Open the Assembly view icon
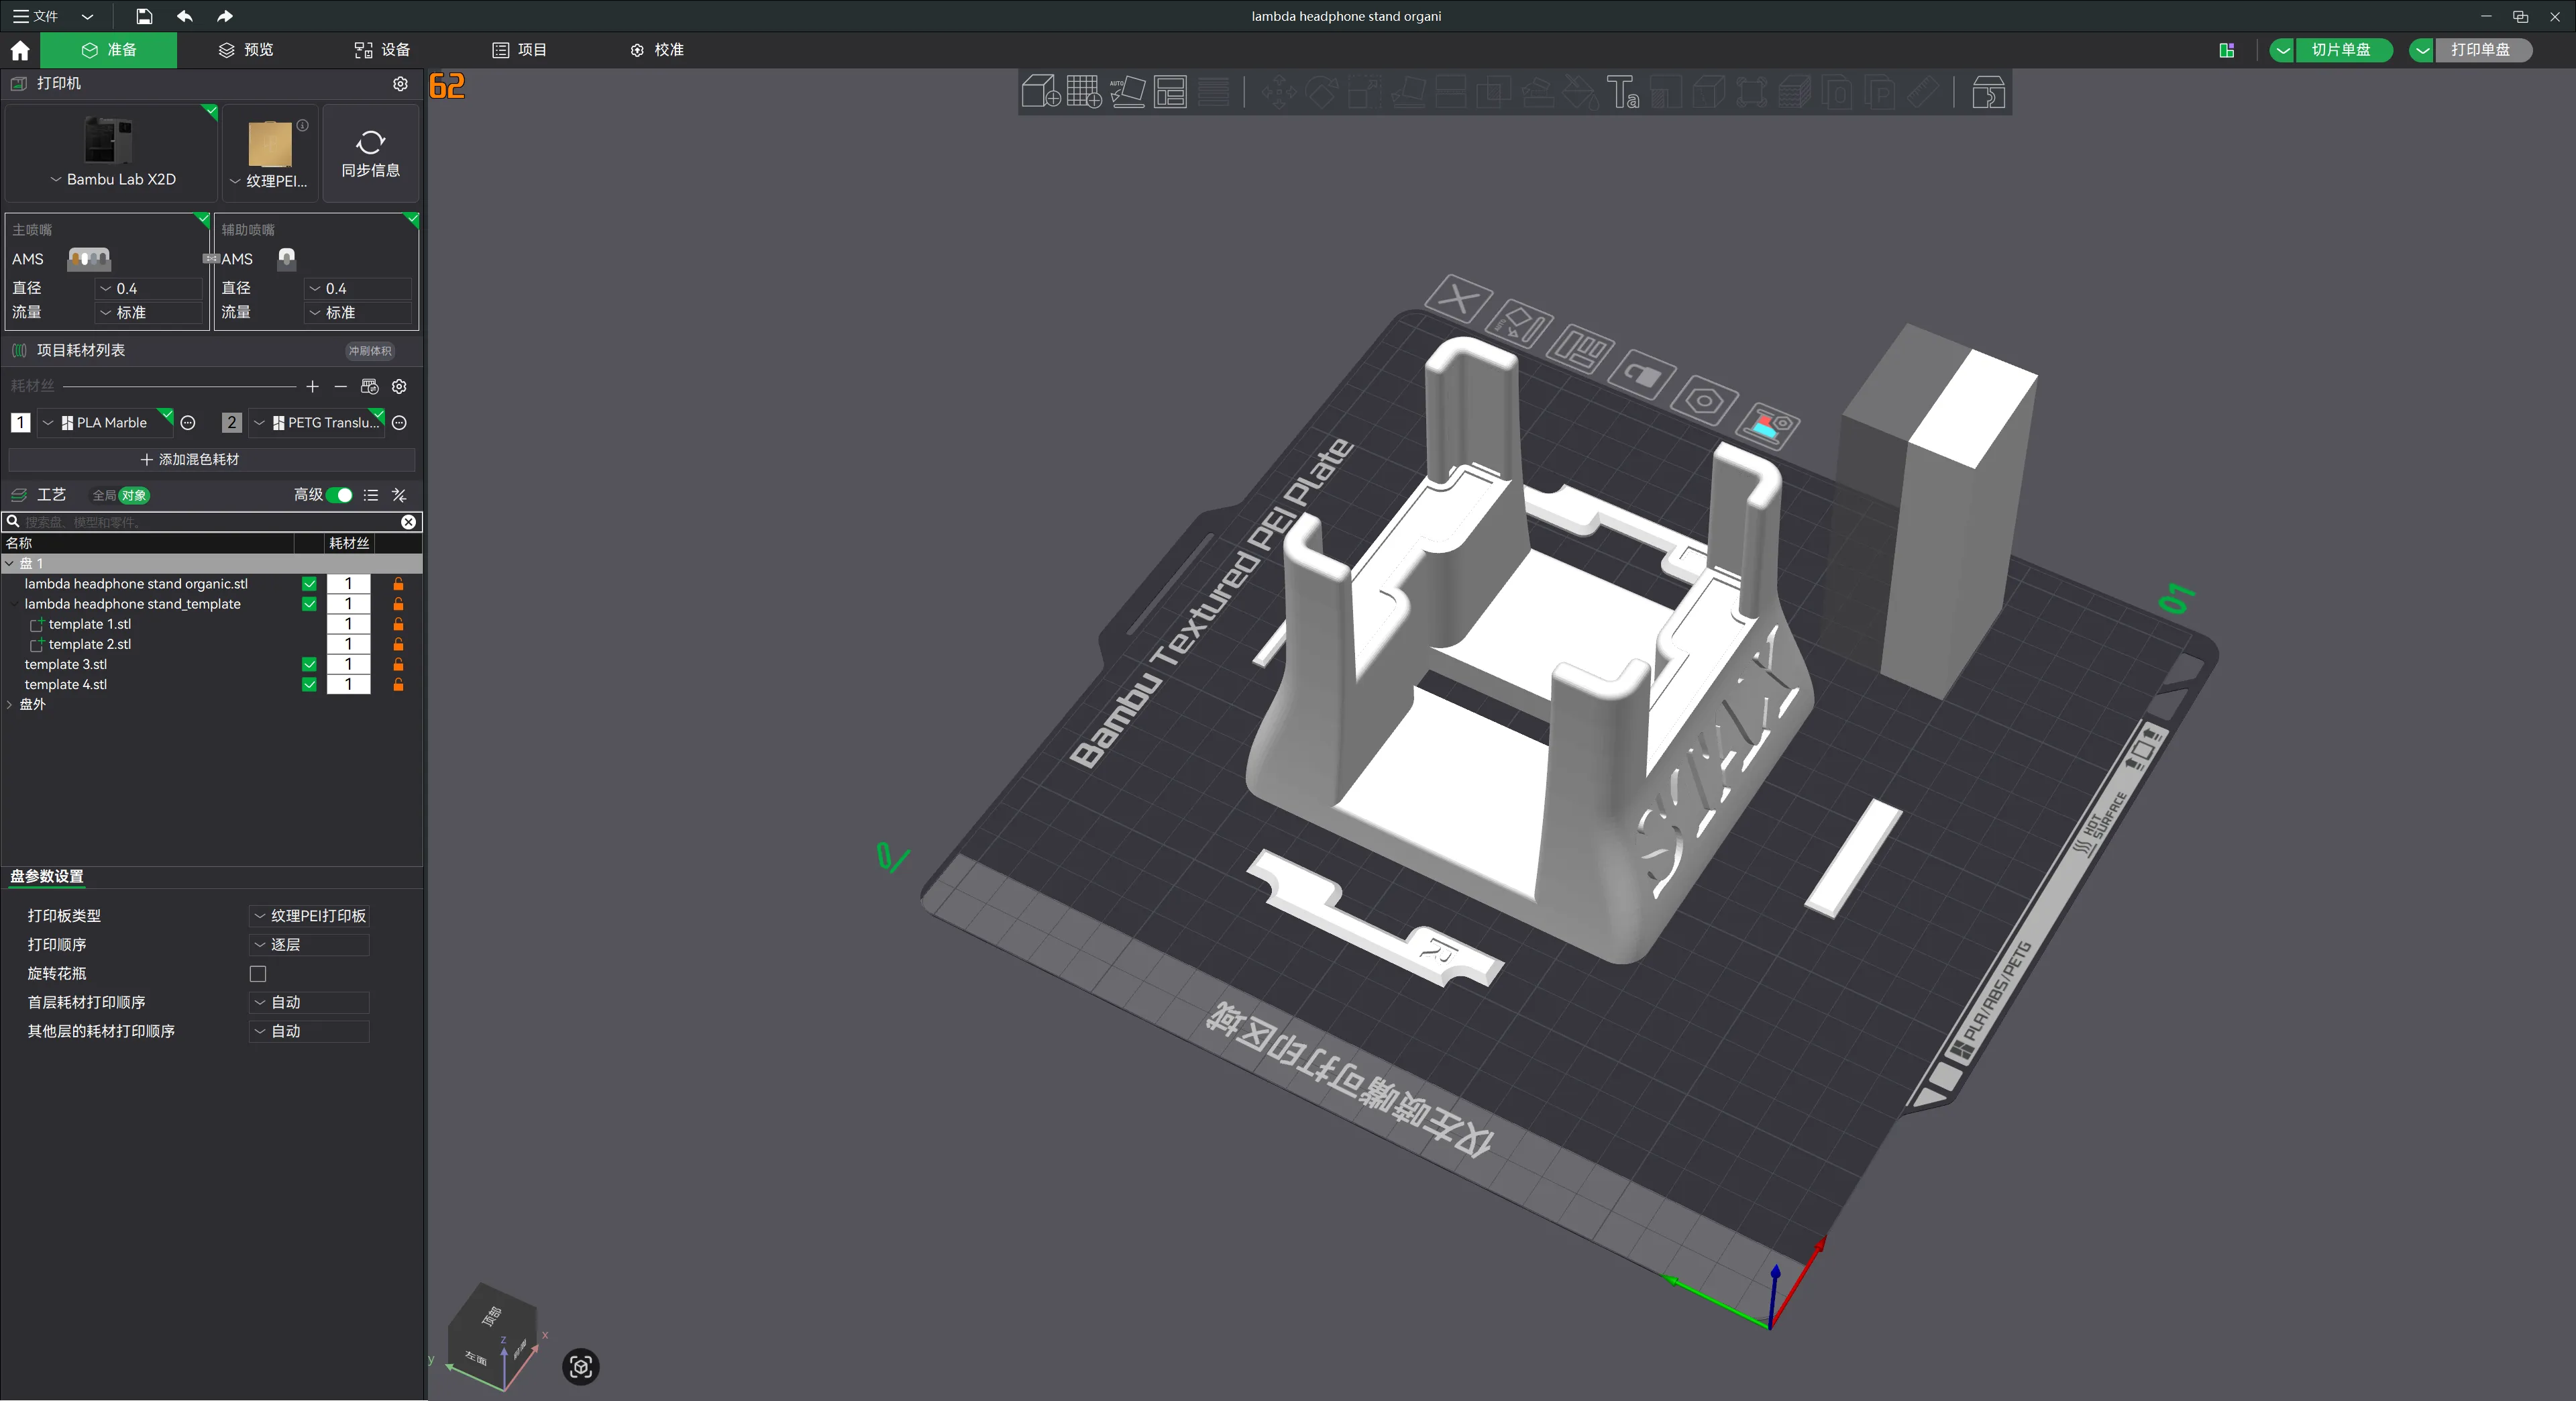The width and height of the screenshot is (2576, 1401). (1988, 92)
